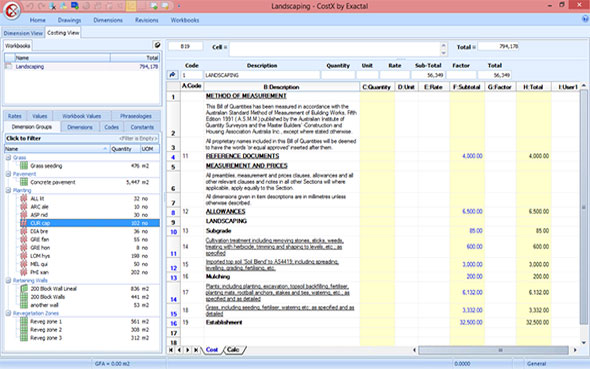Viewport: 590px width, 369px height.
Task: Select row header number 10
Action: (173, 232)
